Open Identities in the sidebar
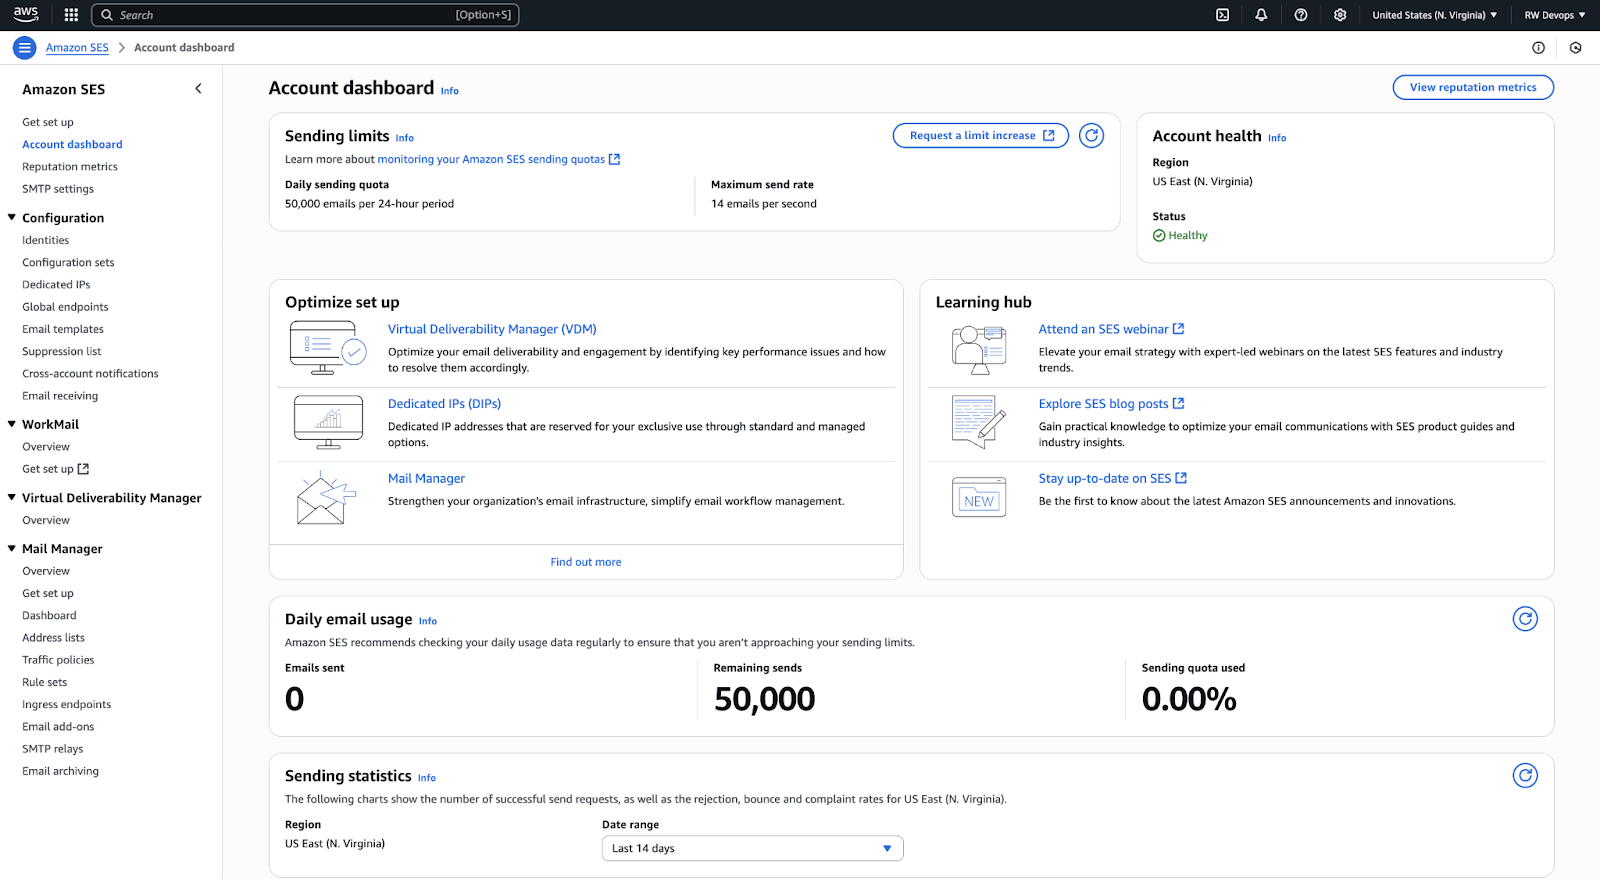 [46, 241]
